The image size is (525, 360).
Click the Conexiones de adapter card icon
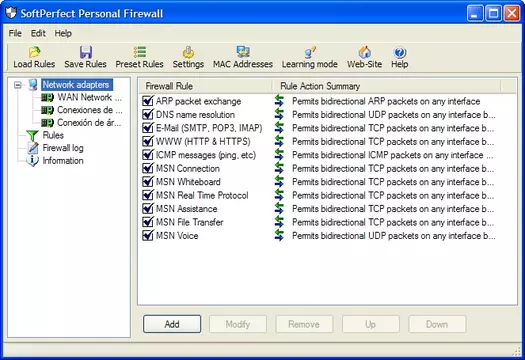pos(47,110)
